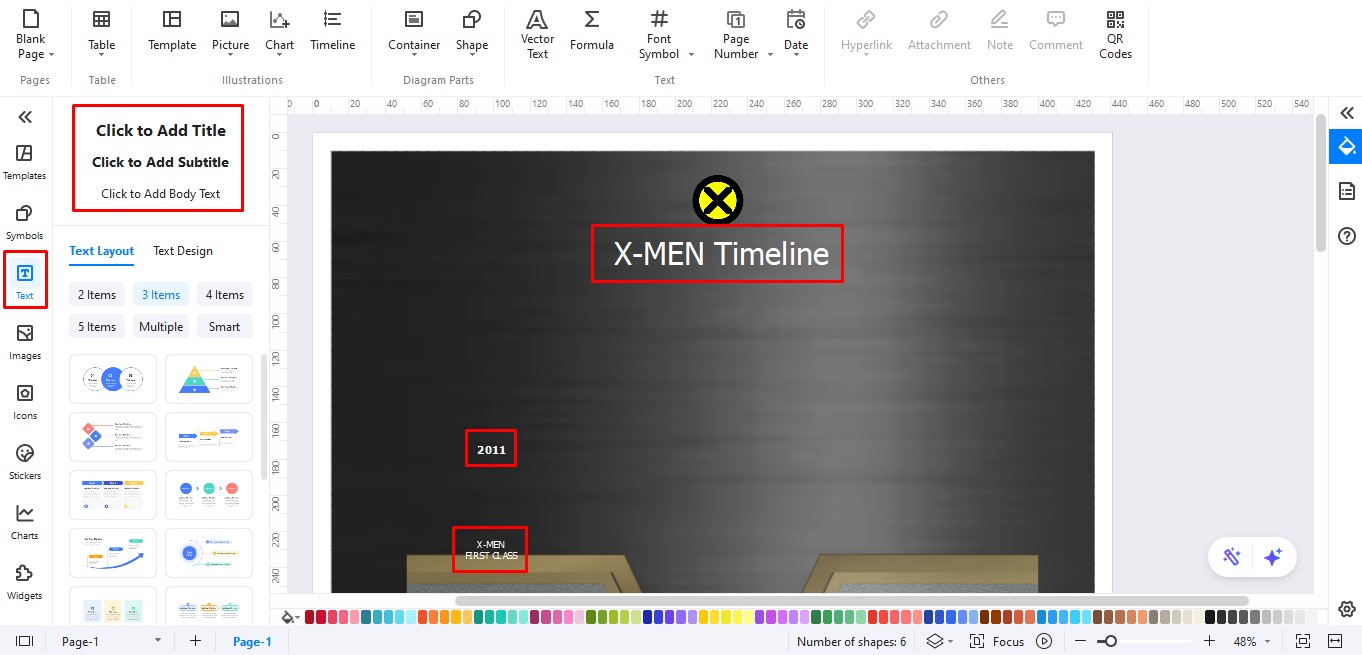The width and height of the screenshot is (1362, 655).
Task: Insert QR Codes
Action: (x=1115, y=35)
